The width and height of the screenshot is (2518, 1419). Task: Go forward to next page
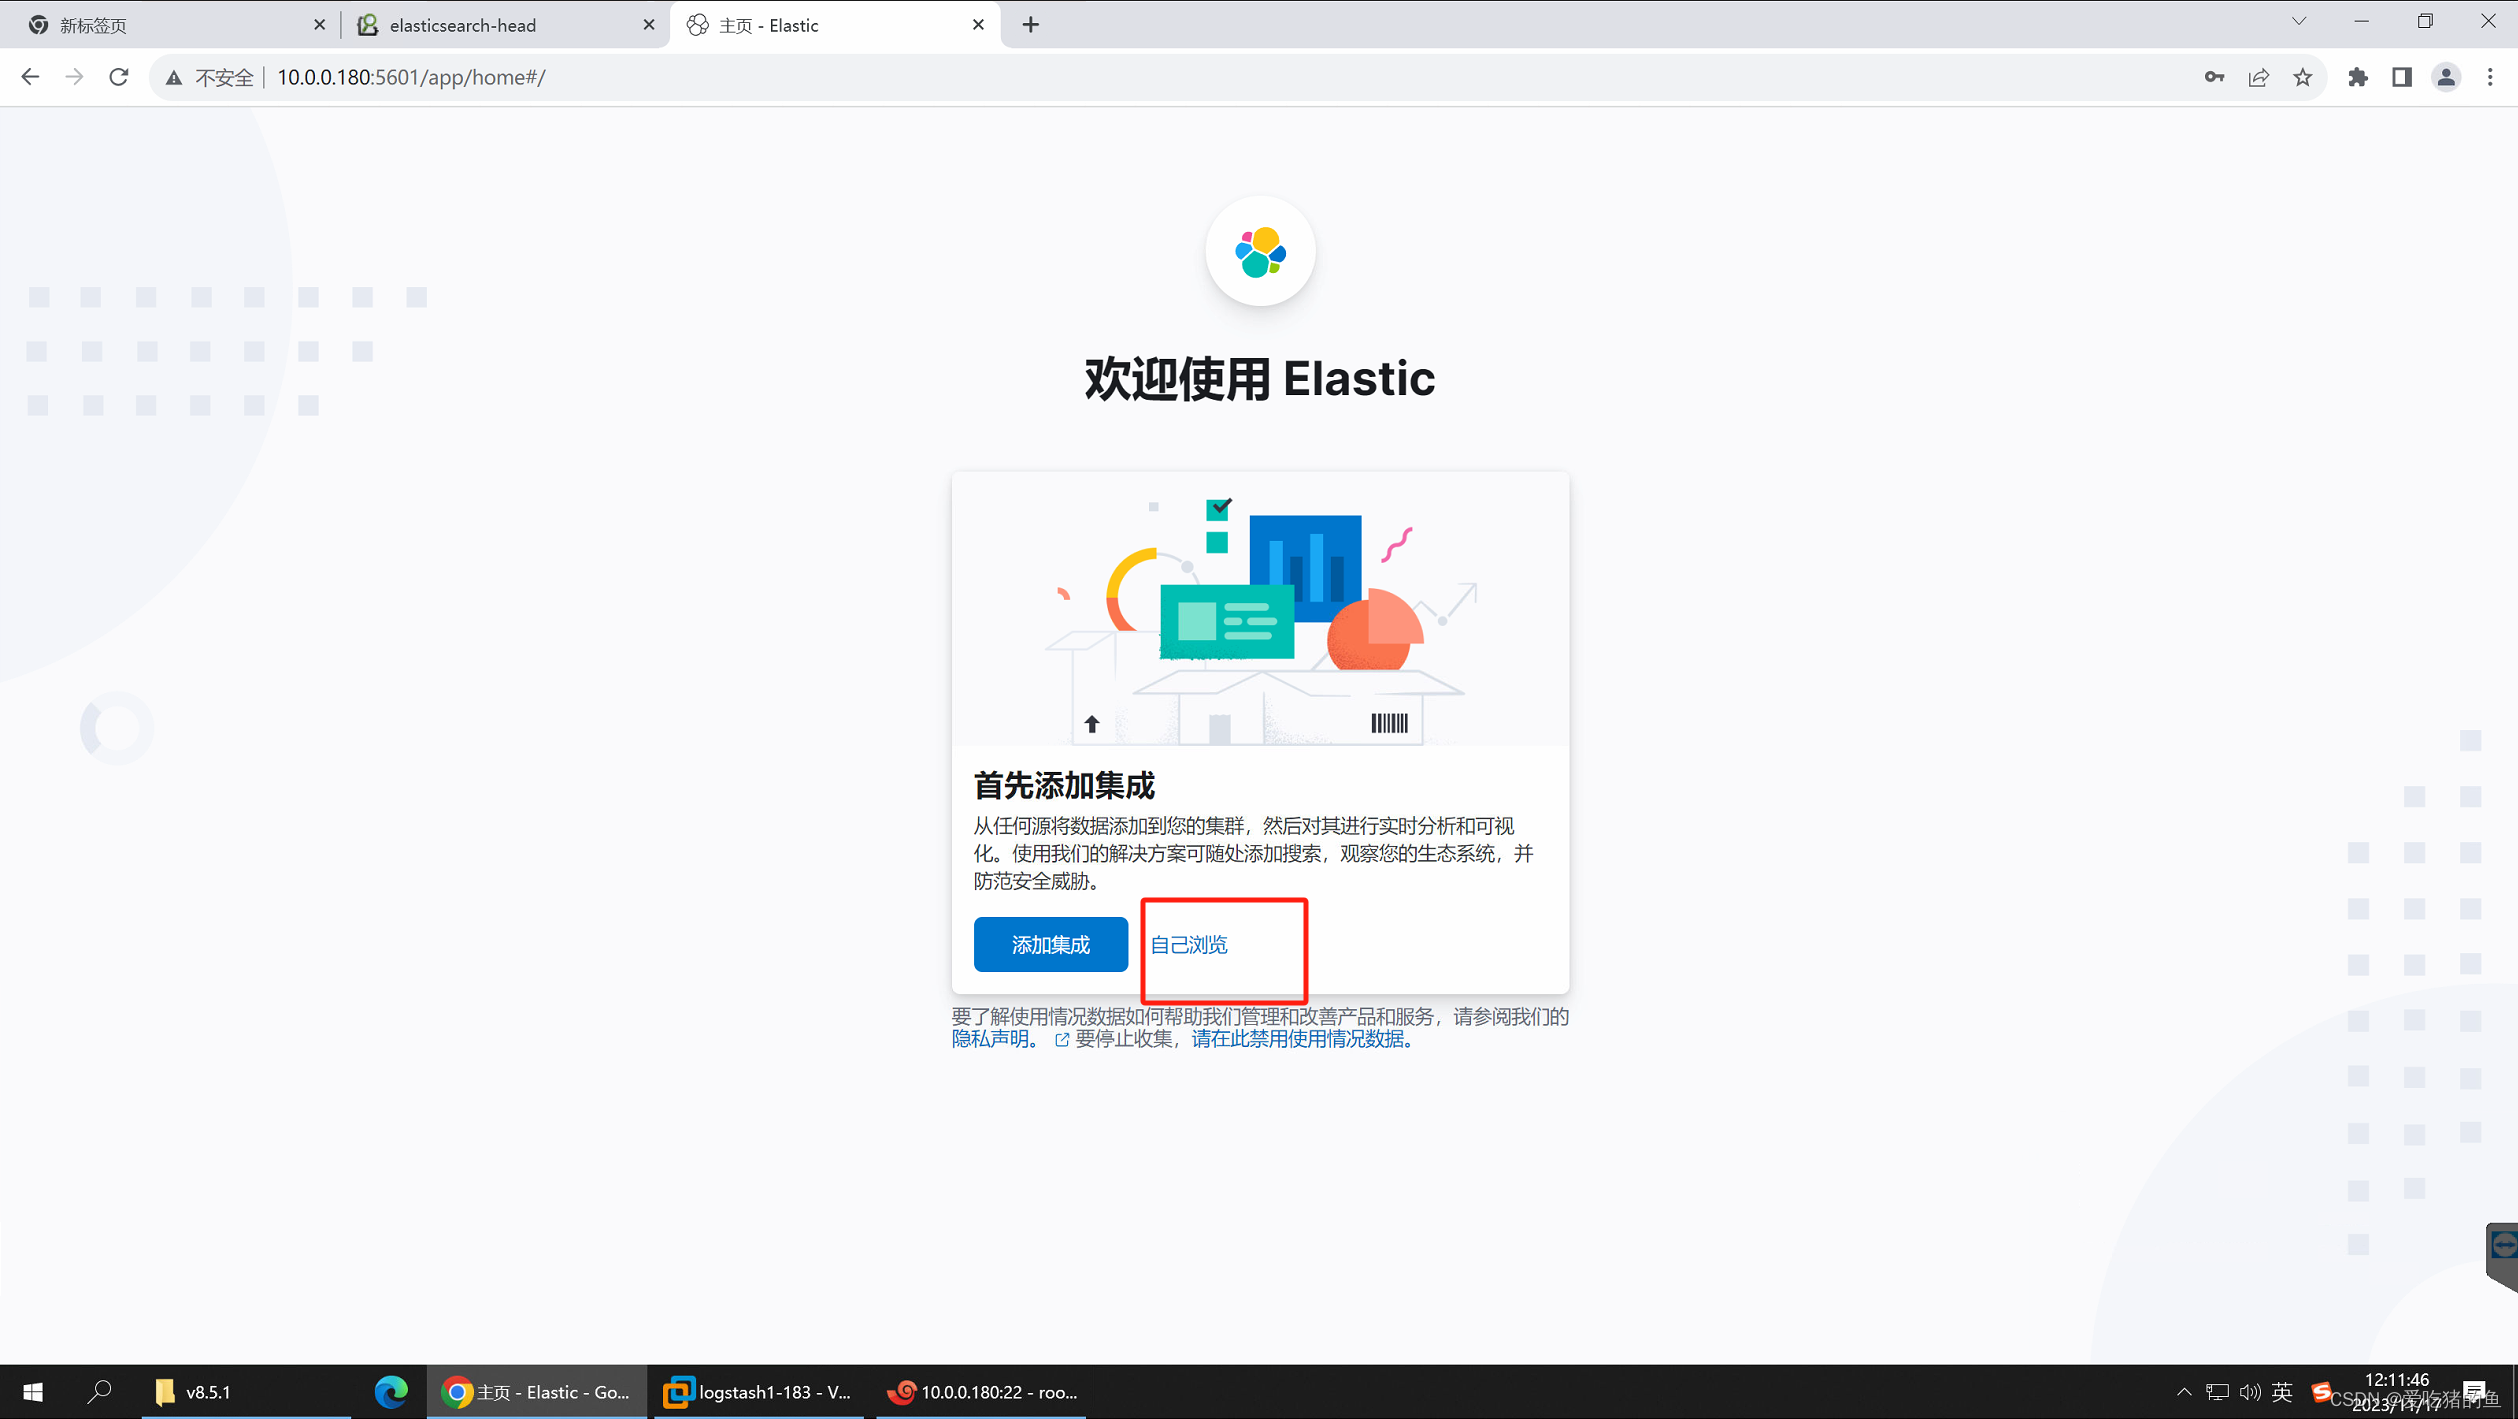click(74, 77)
